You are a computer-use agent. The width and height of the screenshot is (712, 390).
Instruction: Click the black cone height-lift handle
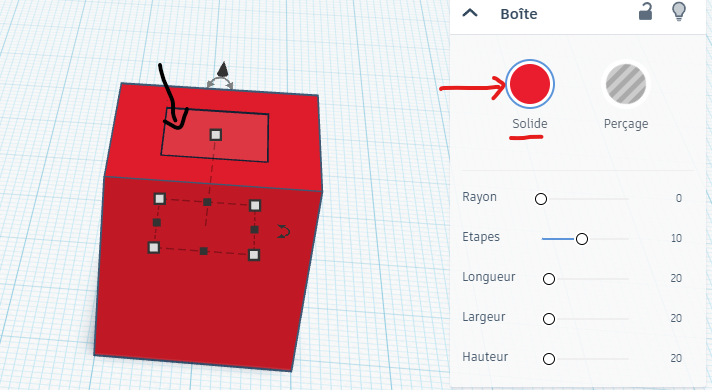click(222, 69)
